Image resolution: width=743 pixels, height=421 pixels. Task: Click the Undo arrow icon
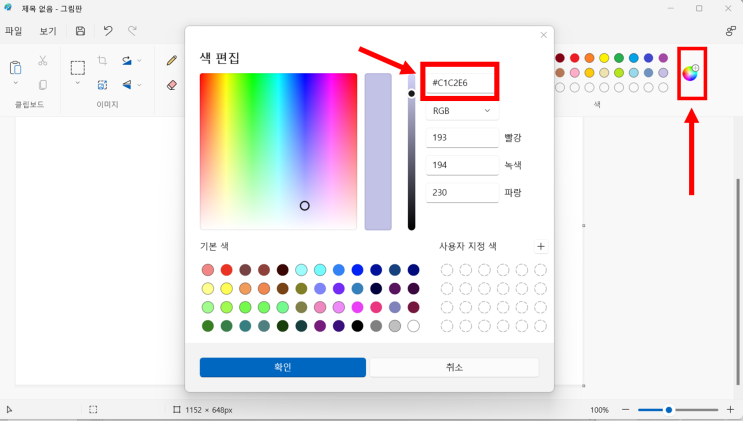pyautogui.click(x=108, y=31)
